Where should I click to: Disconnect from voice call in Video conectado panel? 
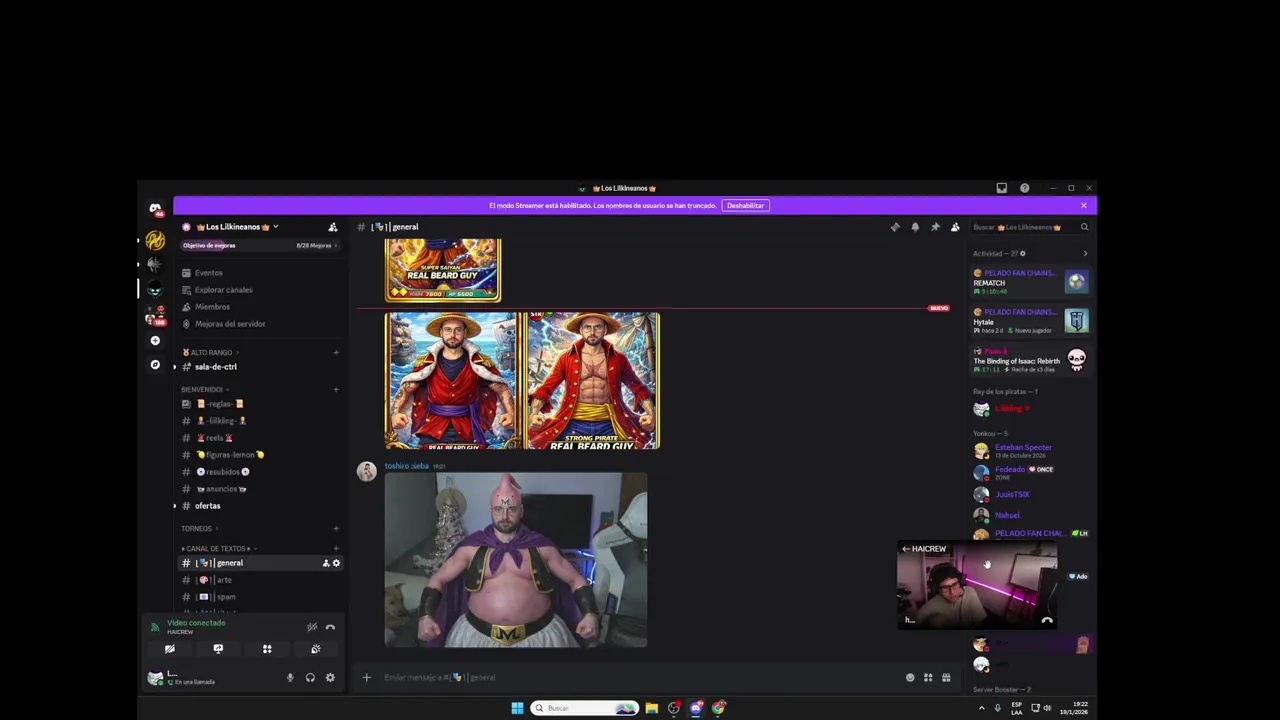(330, 627)
